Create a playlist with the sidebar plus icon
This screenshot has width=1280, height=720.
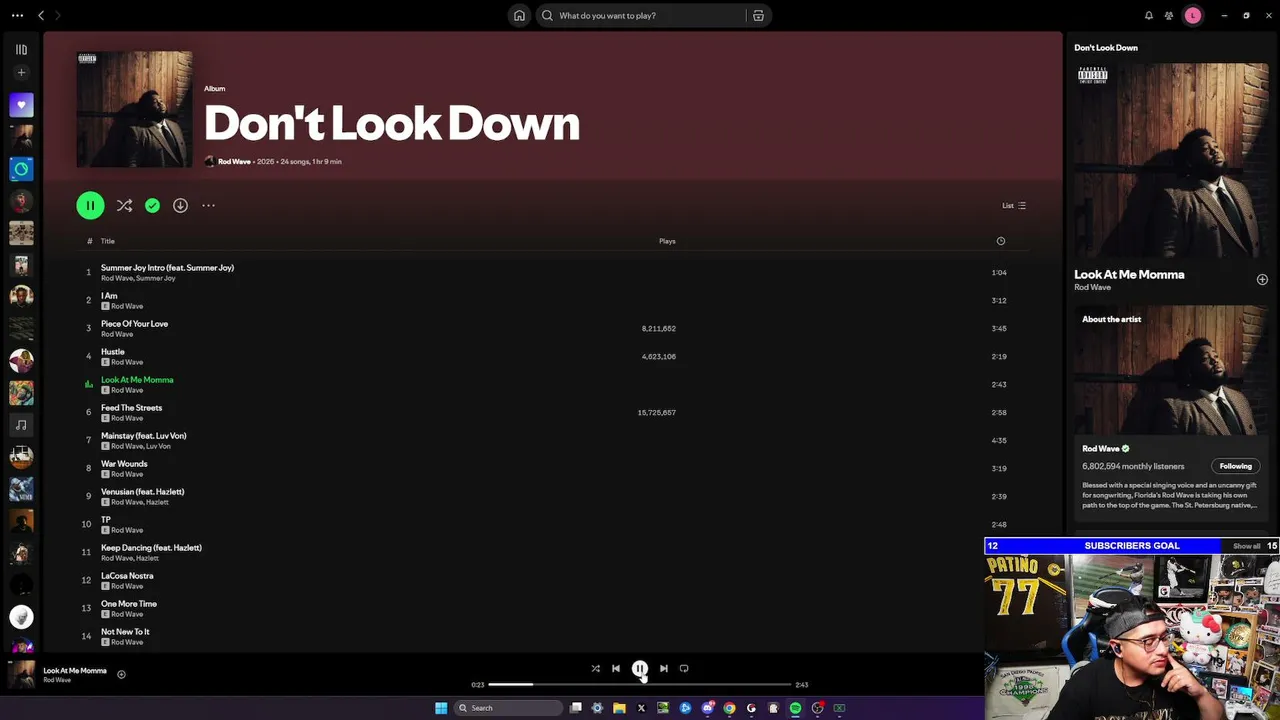(21, 72)
